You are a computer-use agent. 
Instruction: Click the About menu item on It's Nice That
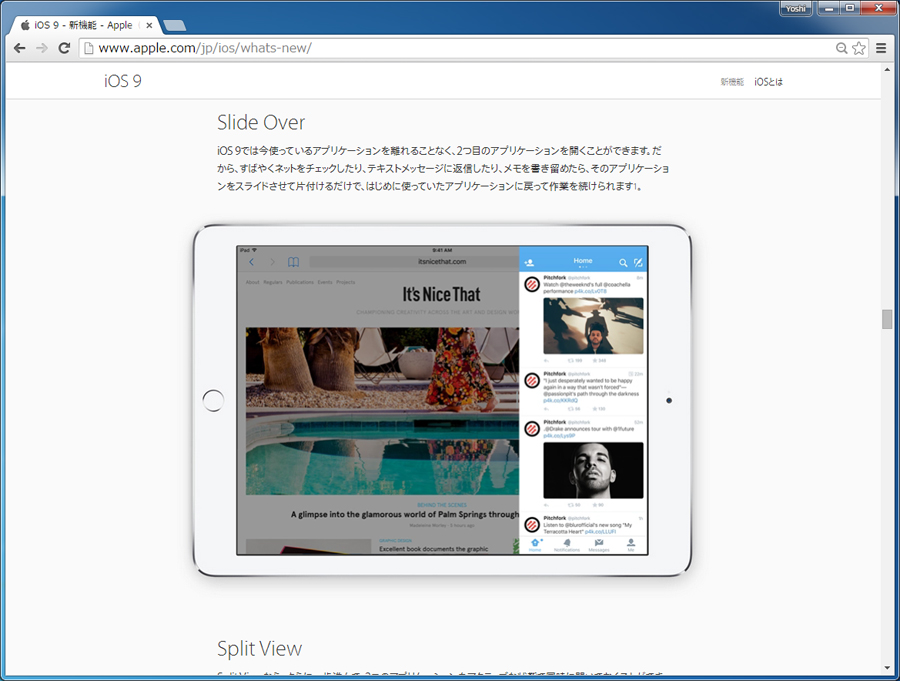[x=253, y=283]
